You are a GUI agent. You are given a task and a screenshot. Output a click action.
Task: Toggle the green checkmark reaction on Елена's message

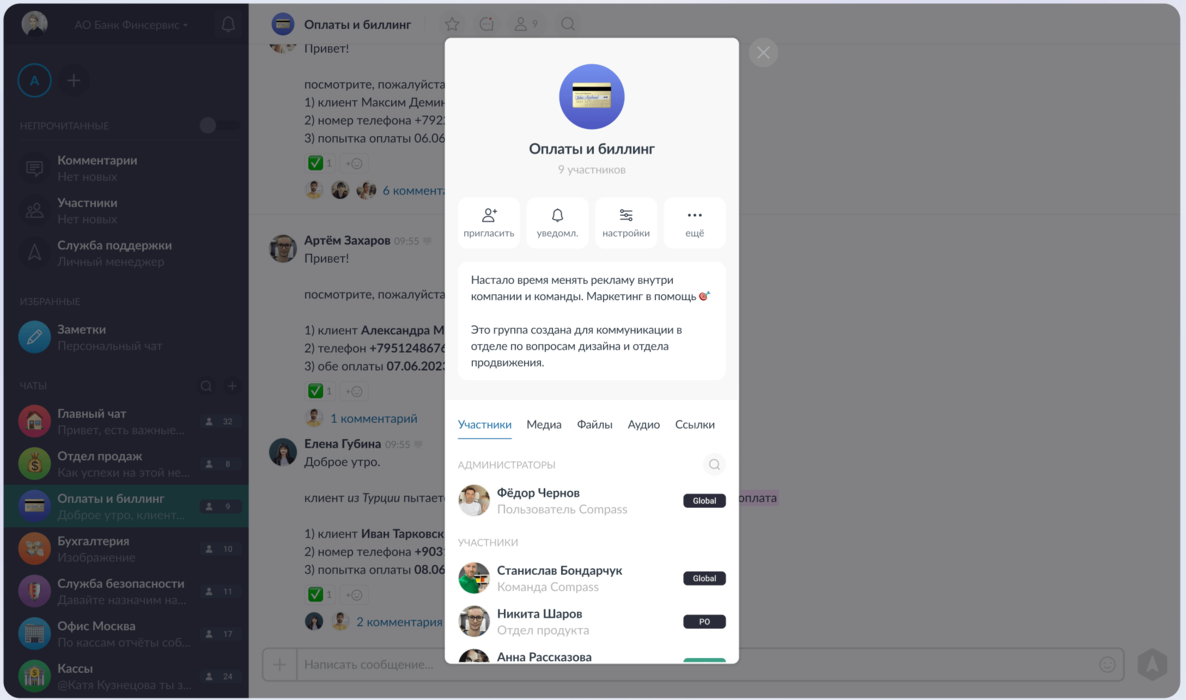[320, 595]
